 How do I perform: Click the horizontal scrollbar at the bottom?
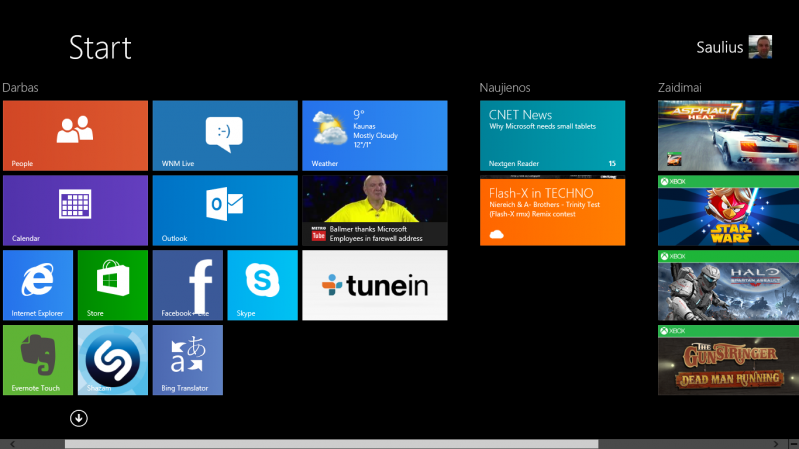(x=330, y=443)
